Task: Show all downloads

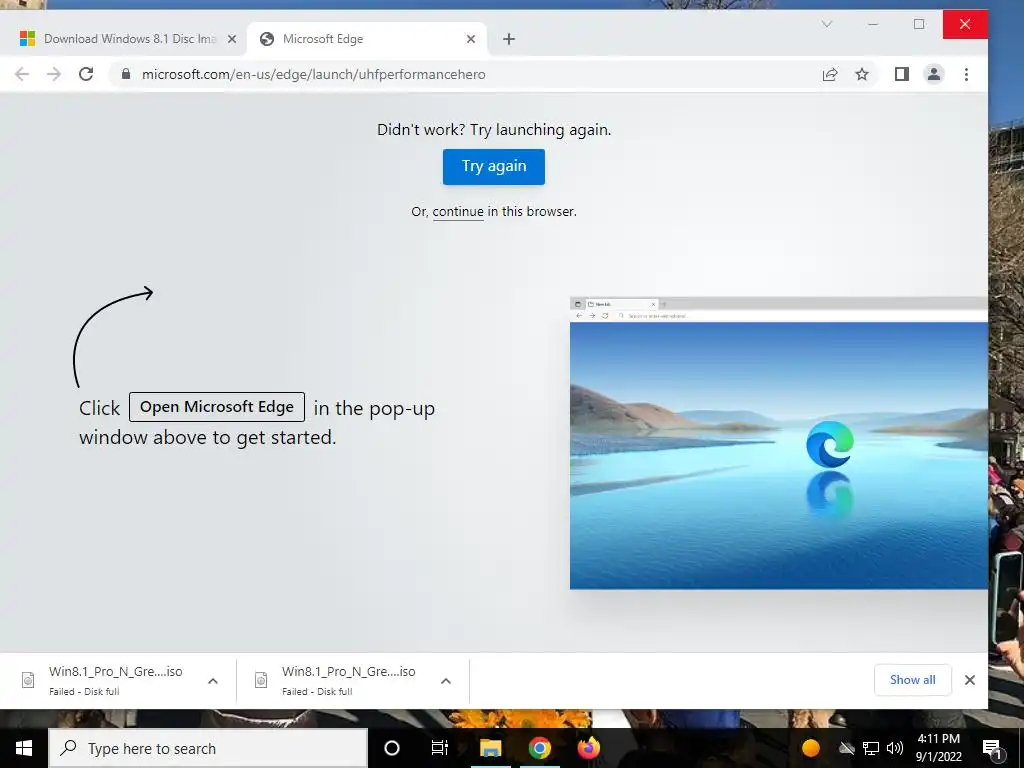Action: click(x=912, y=680)
